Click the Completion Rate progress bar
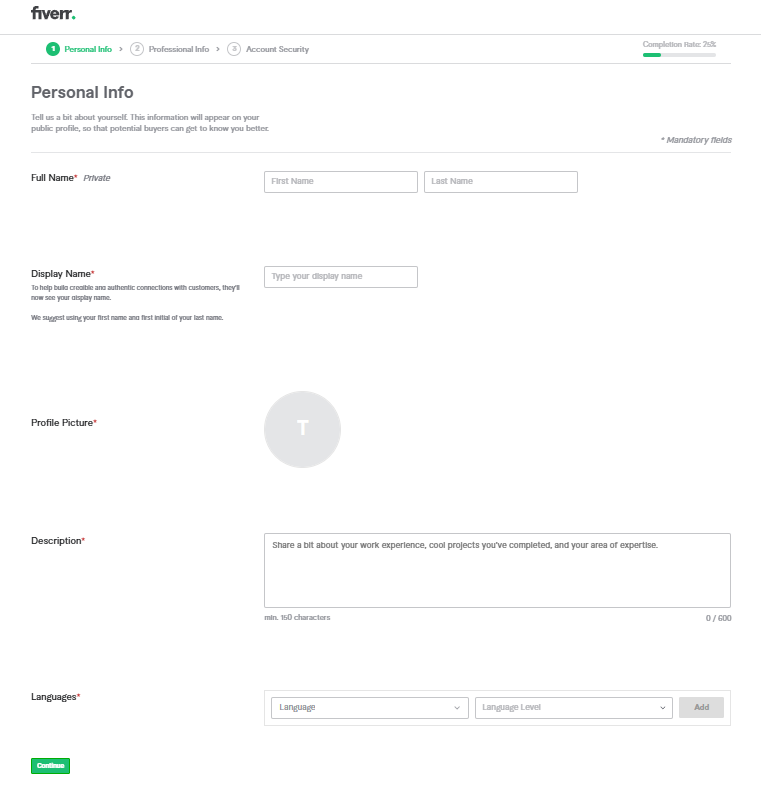The image size is (761, 786). point(679,55)
